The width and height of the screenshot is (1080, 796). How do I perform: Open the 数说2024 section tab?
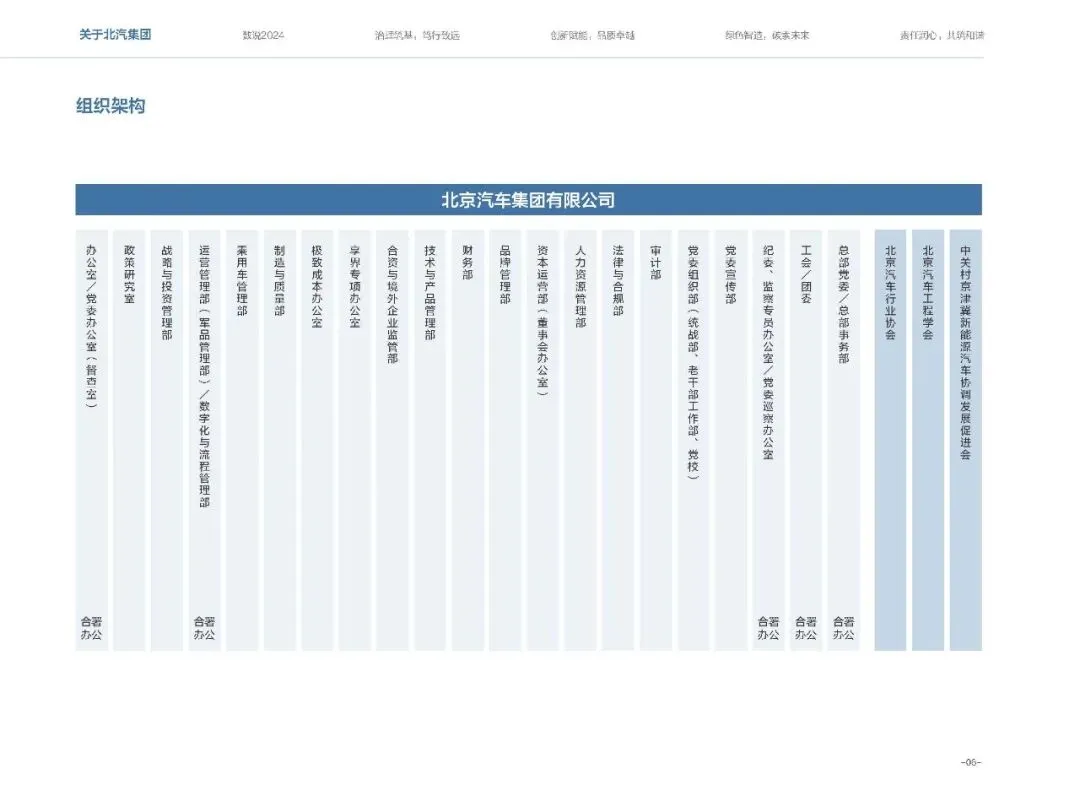pos(263,35)
